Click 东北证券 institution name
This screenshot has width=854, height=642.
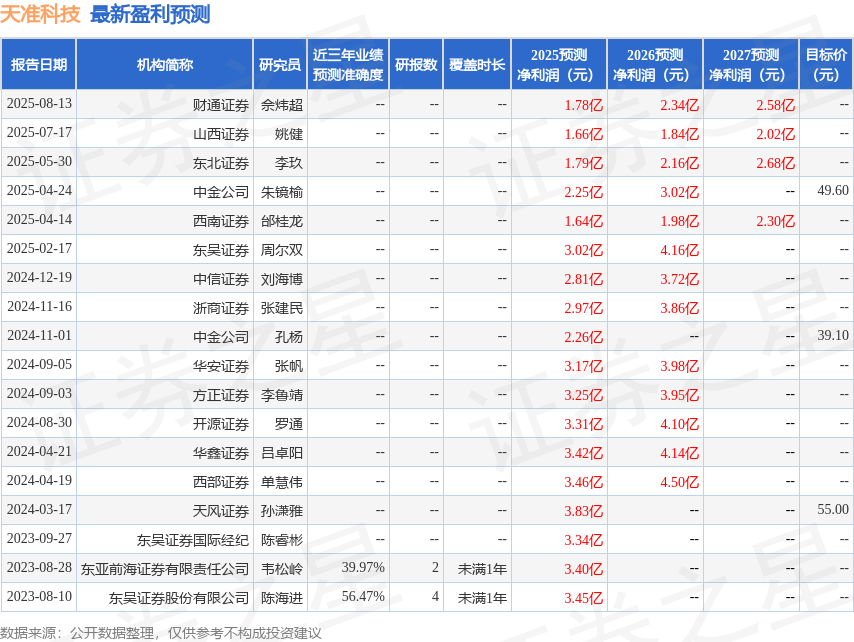click(221, 163)
